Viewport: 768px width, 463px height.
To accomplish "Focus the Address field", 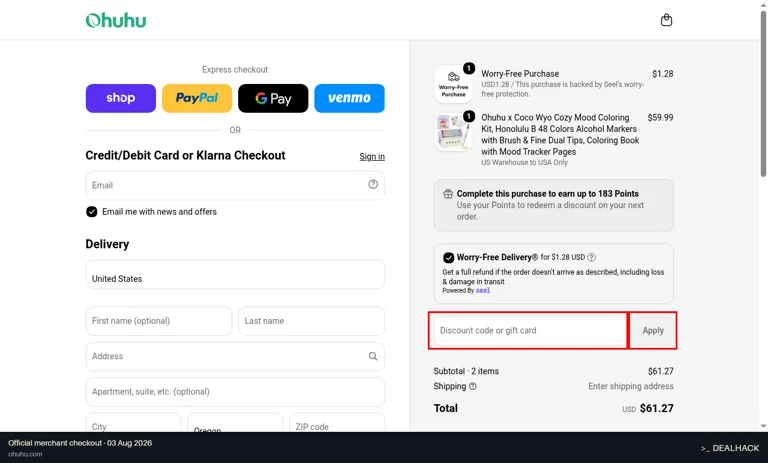I will (235, 356).
